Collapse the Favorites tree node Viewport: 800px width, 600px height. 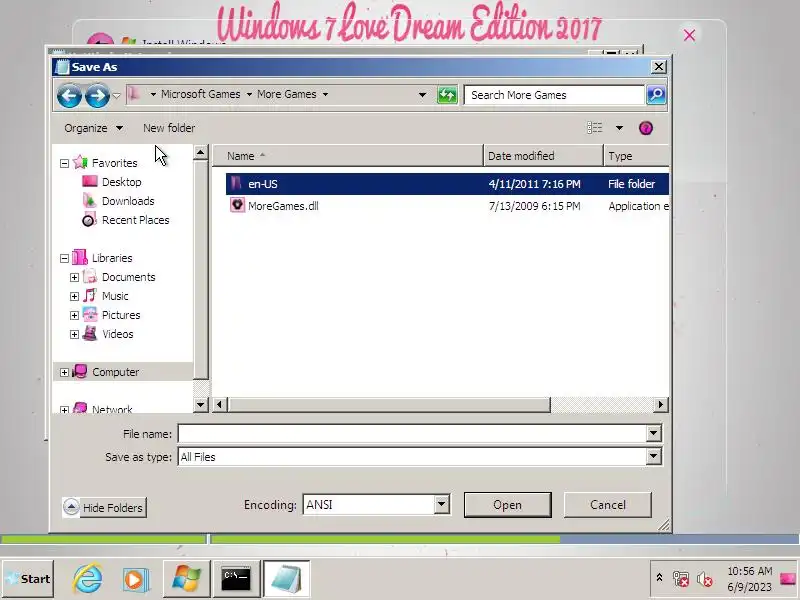pyautogui.click(x=64, y=163)
